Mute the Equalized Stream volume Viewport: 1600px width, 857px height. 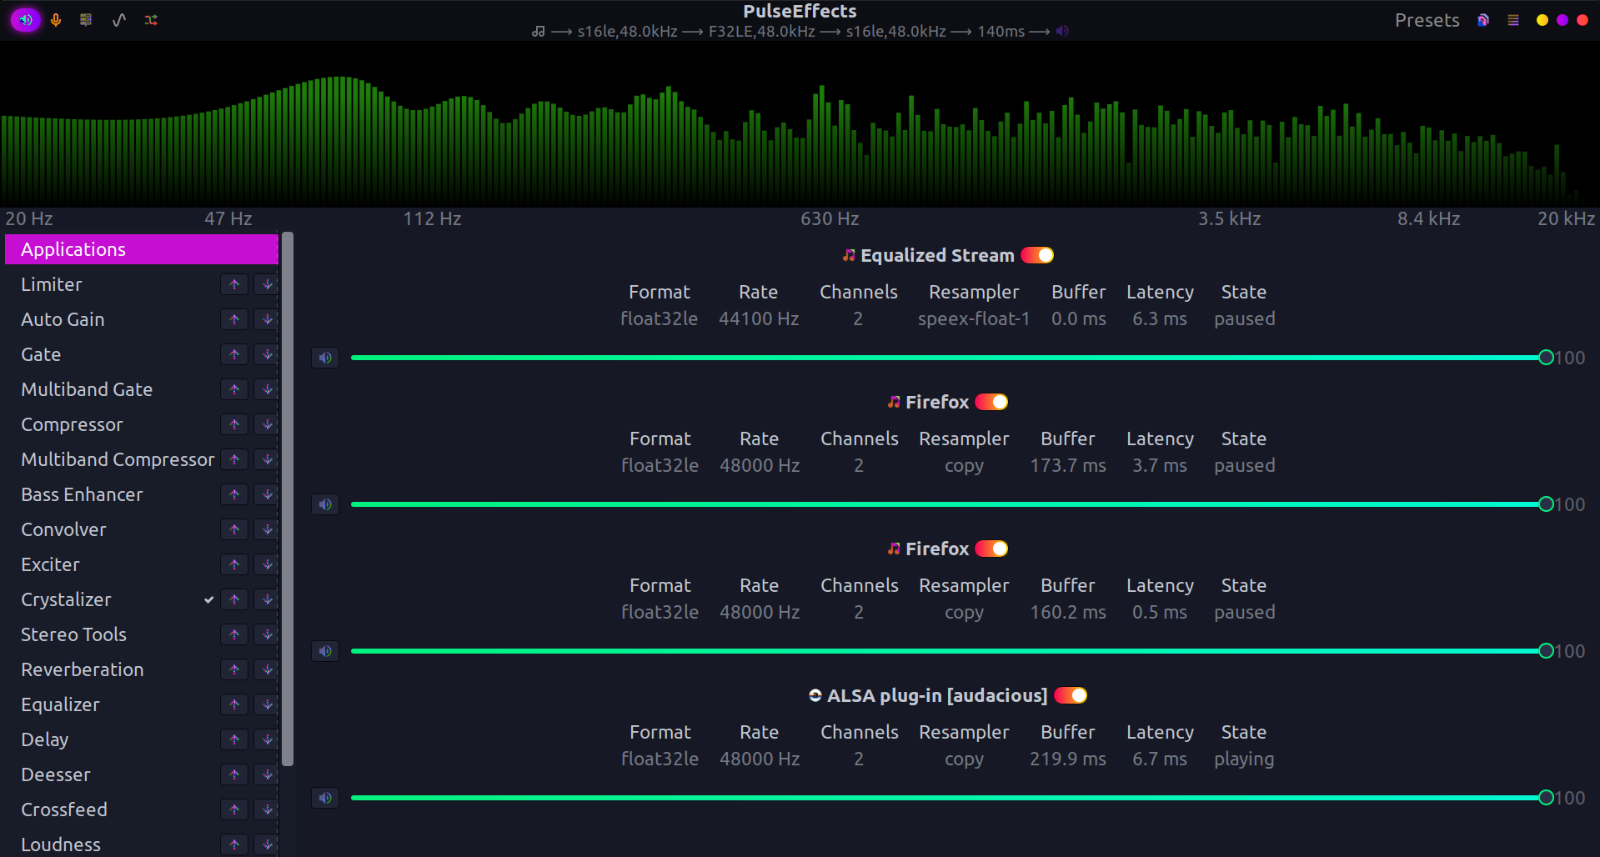[x=325, y=358]
